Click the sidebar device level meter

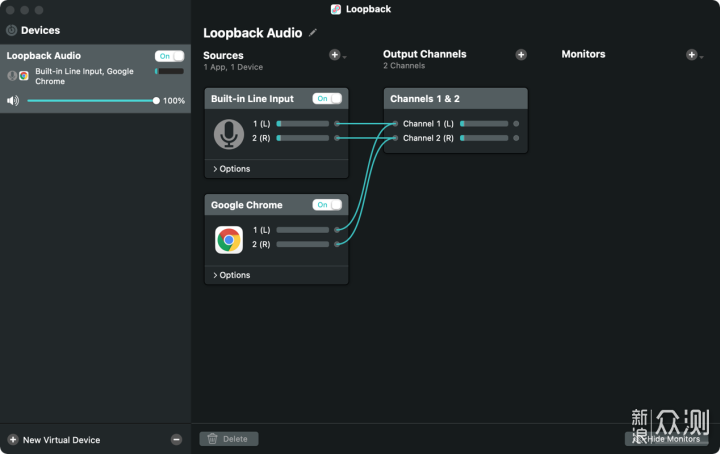[x=169, y=71]
